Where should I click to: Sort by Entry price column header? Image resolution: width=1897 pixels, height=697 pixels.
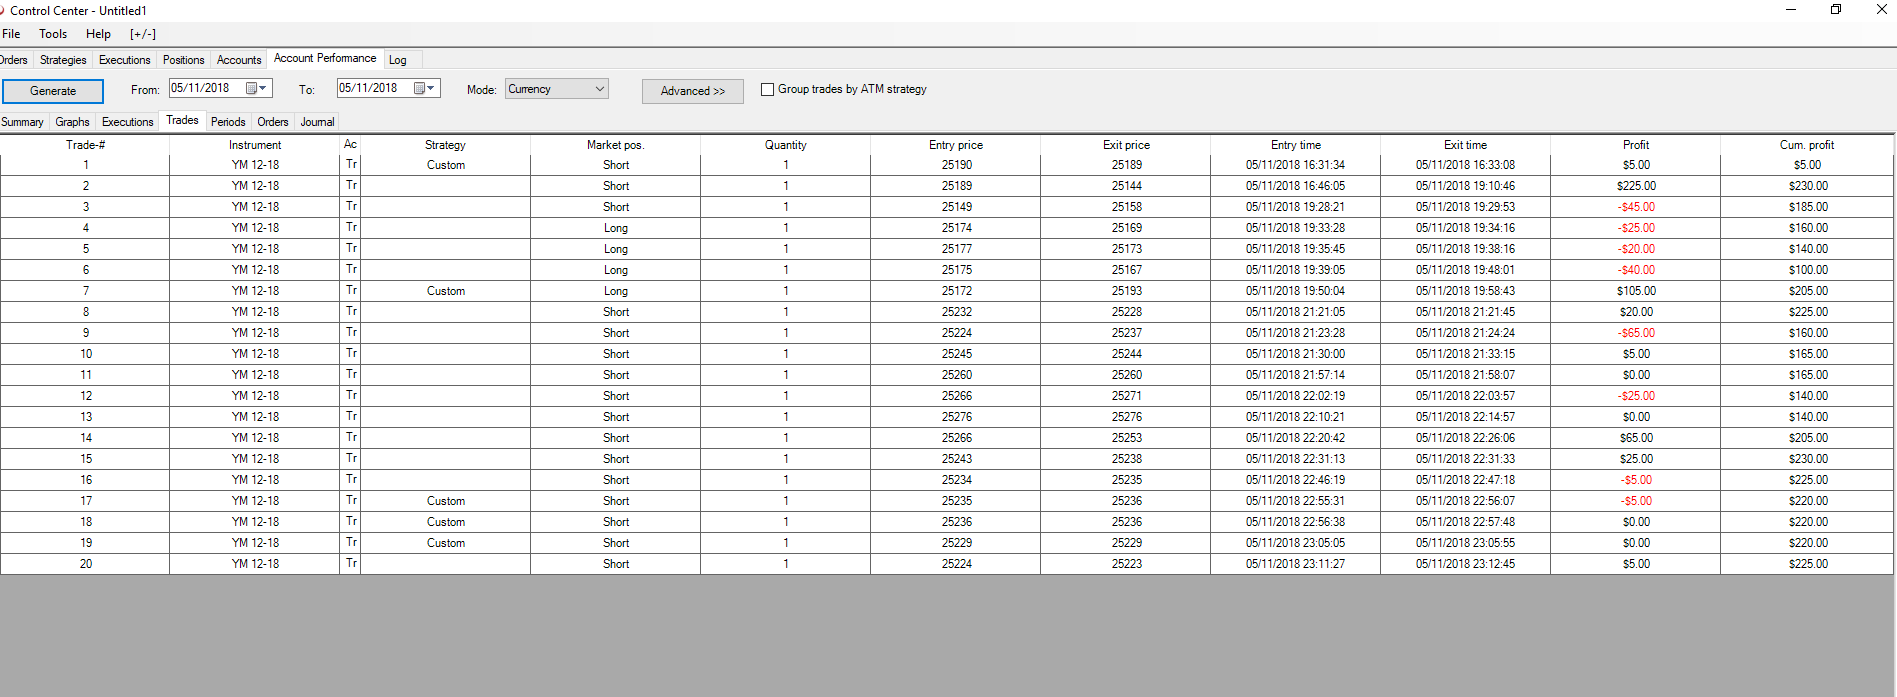tap(956, 145)
